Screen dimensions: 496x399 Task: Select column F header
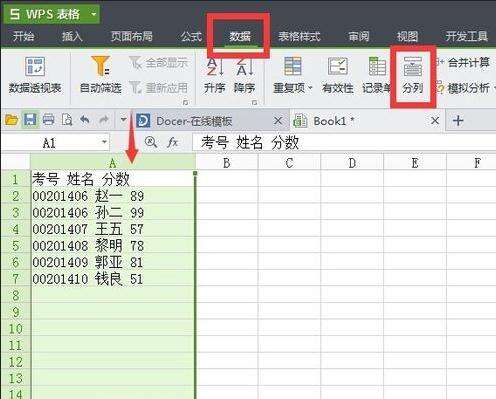coord(471,163)
